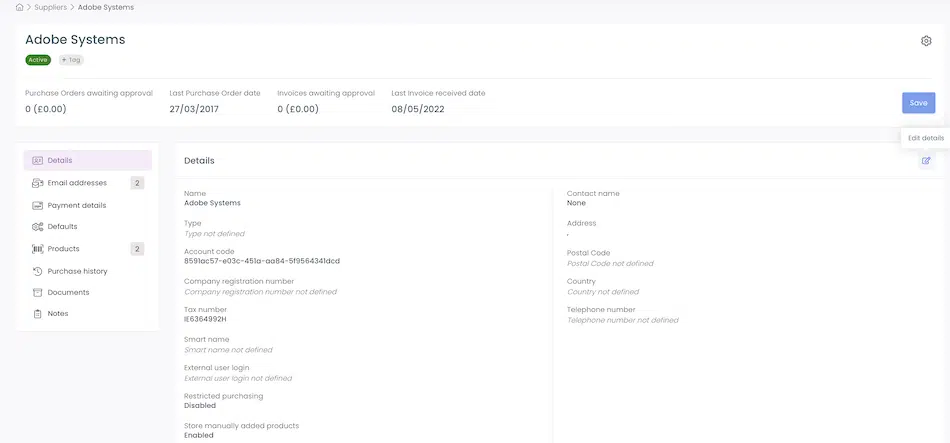Viewport: 950px width, 443px height.
Task: Click the Products barcode icon
Action: pyautogui.click(x=37, y=249)
